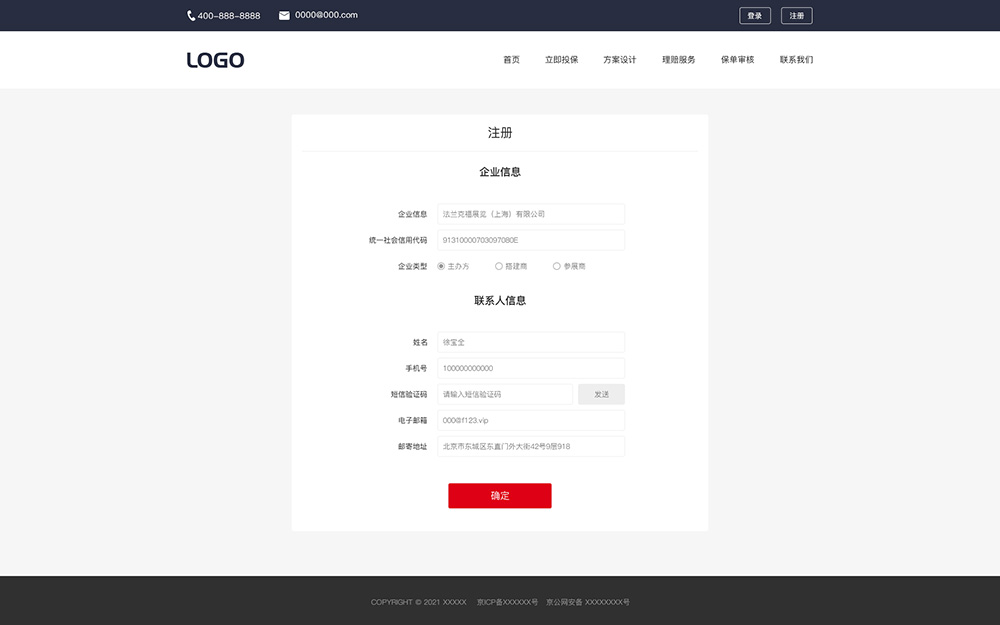The height and width of the screenshot is (625, 1000).
Task: Choose the 参展商 enterprise type
Action: 557,266
